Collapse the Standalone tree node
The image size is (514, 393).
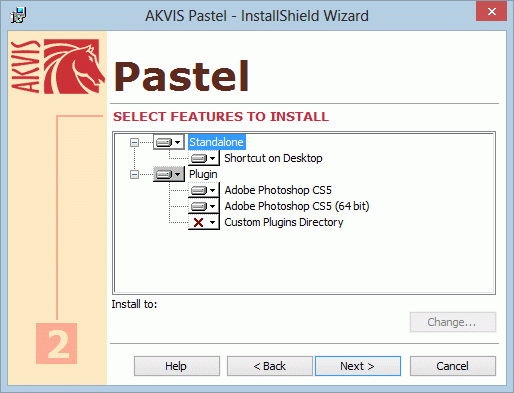(x=134, y=143)
